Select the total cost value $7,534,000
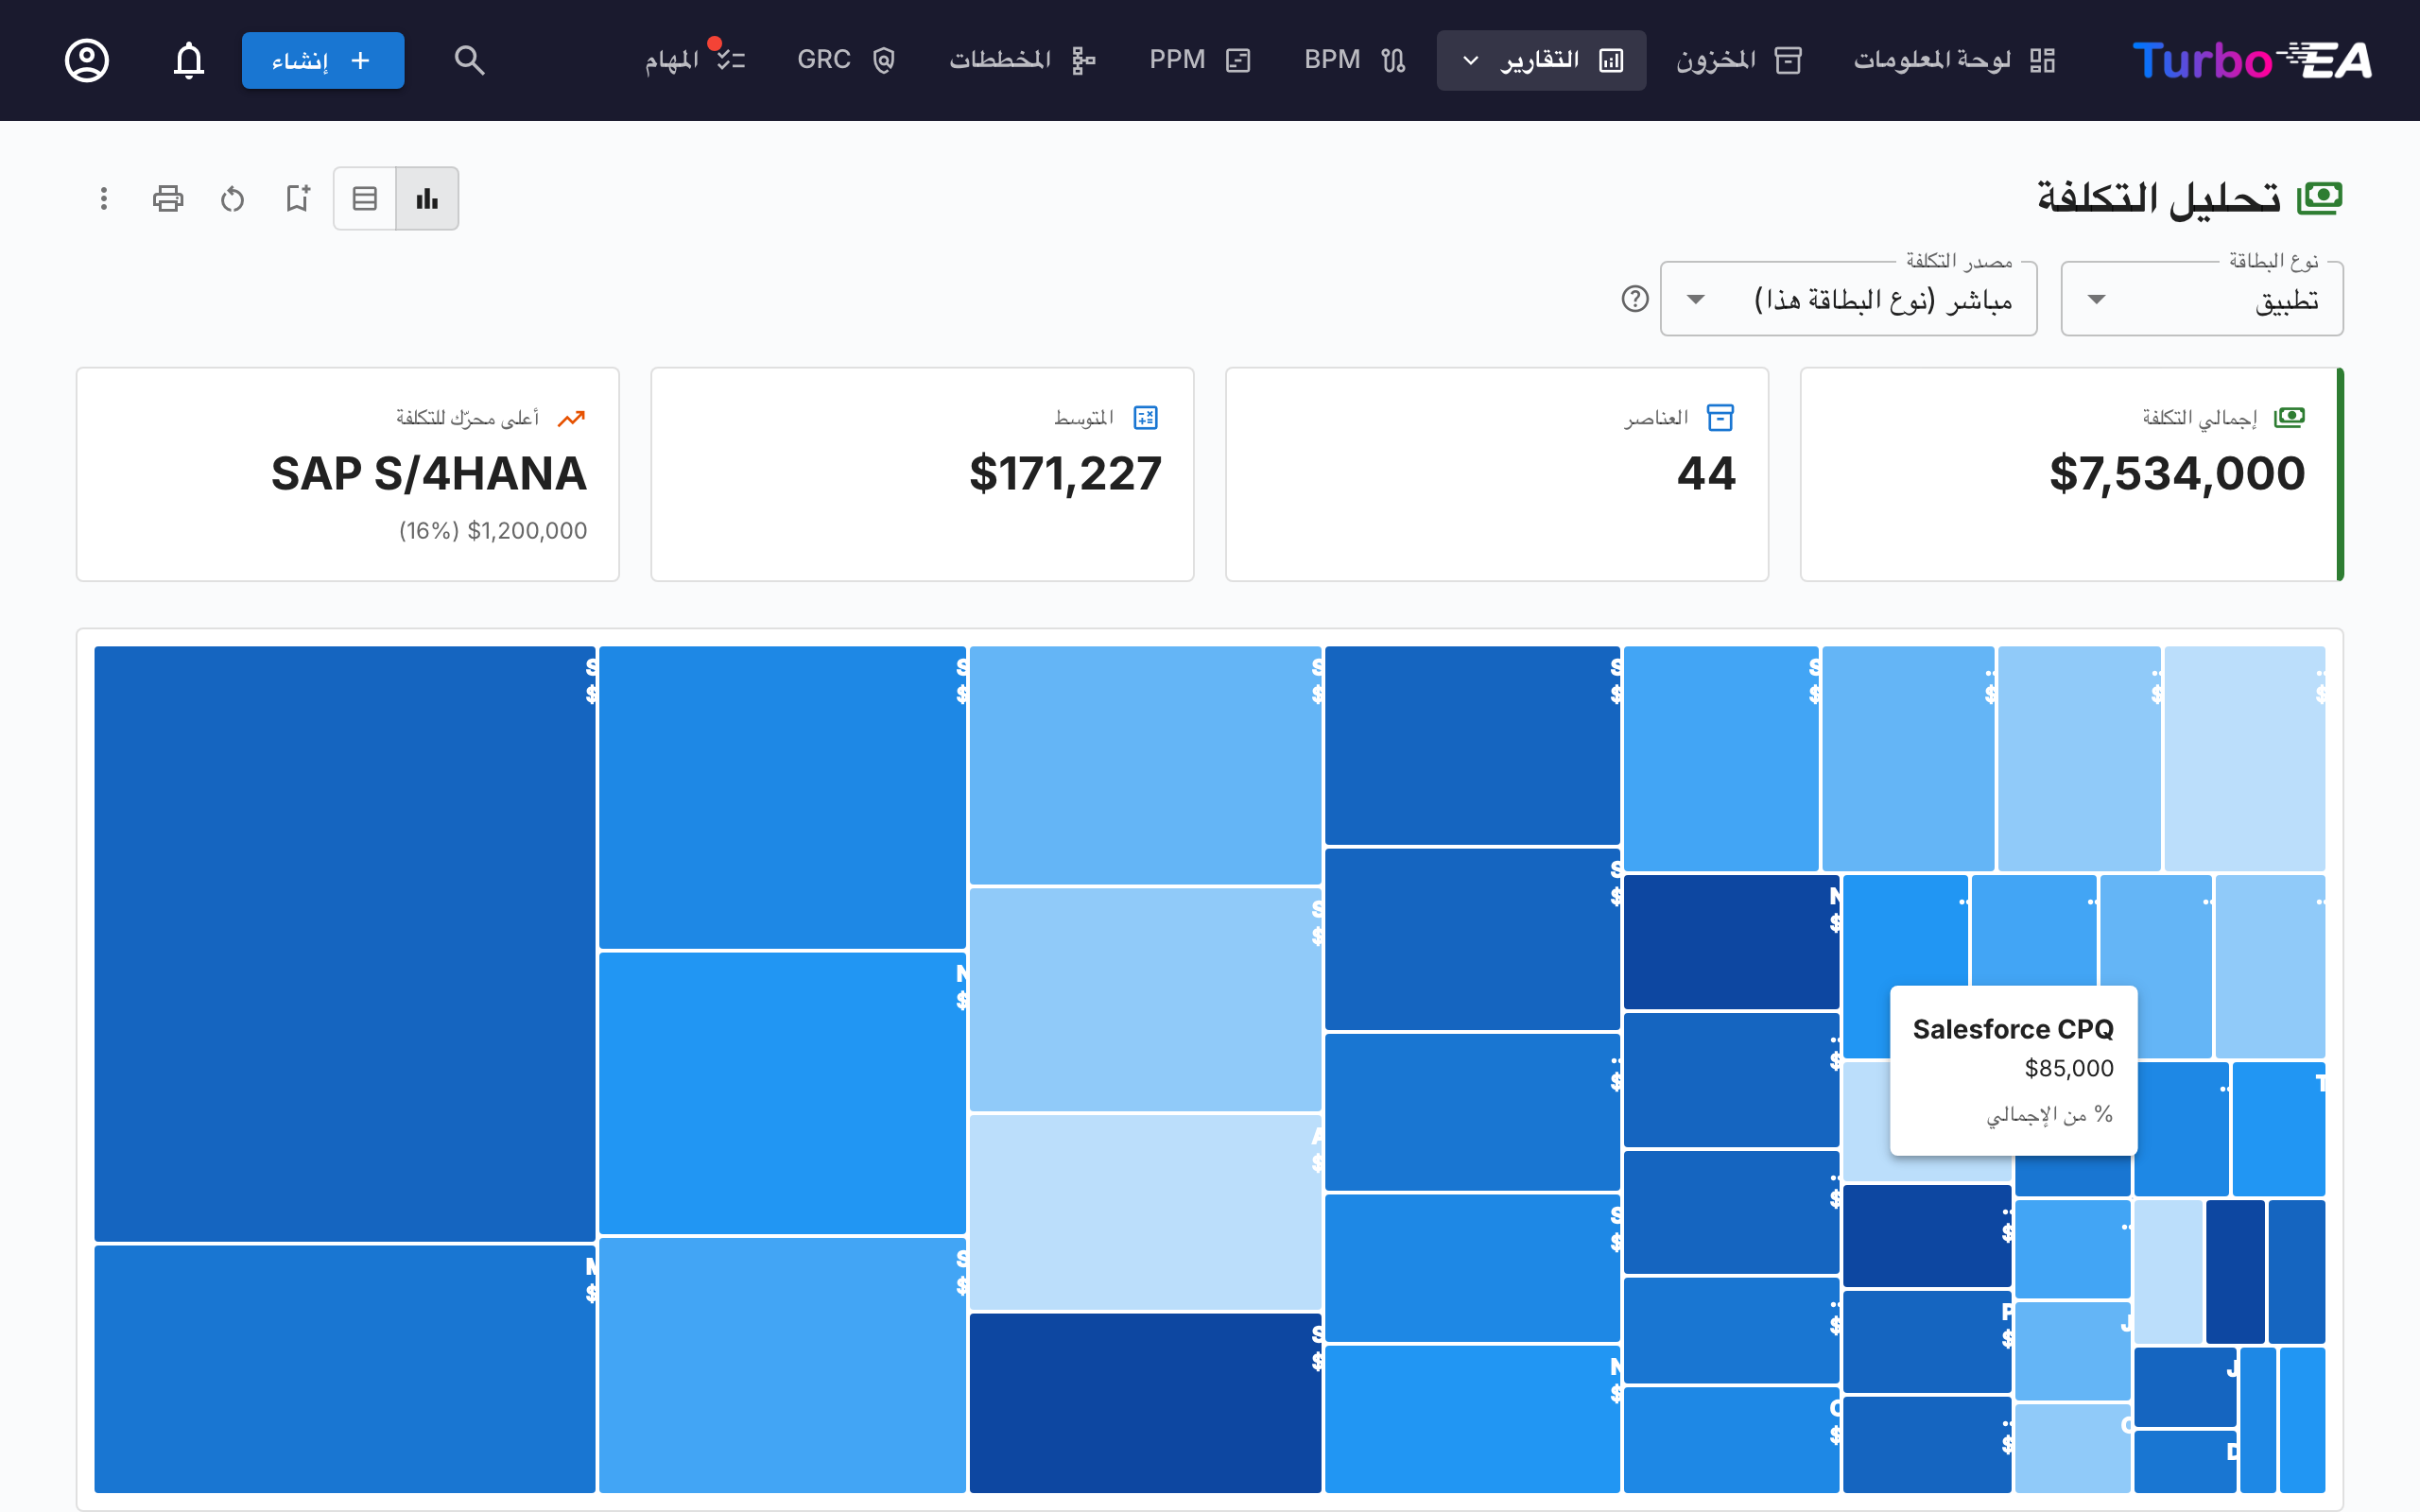The width and height of the screenshot is (2420, 1512). (2177, 473)
